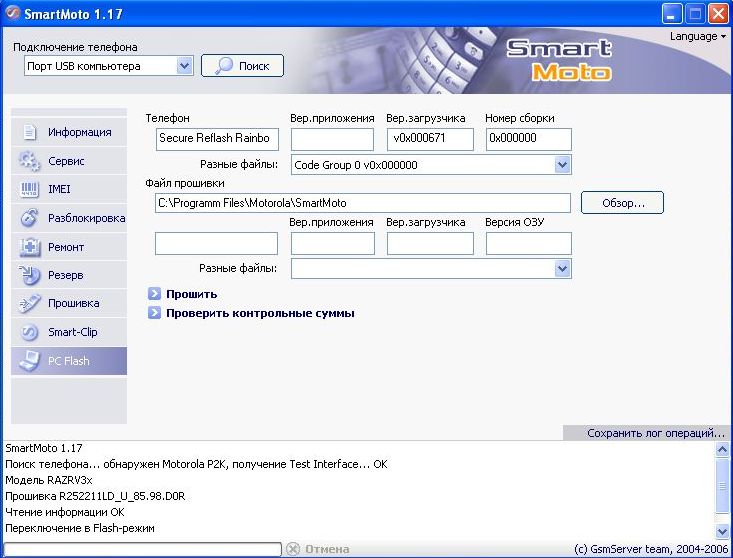This screenshot has height=558, width=733.
Task: Click the lower Вер.приложения empty field
Action: coord(332,243)
